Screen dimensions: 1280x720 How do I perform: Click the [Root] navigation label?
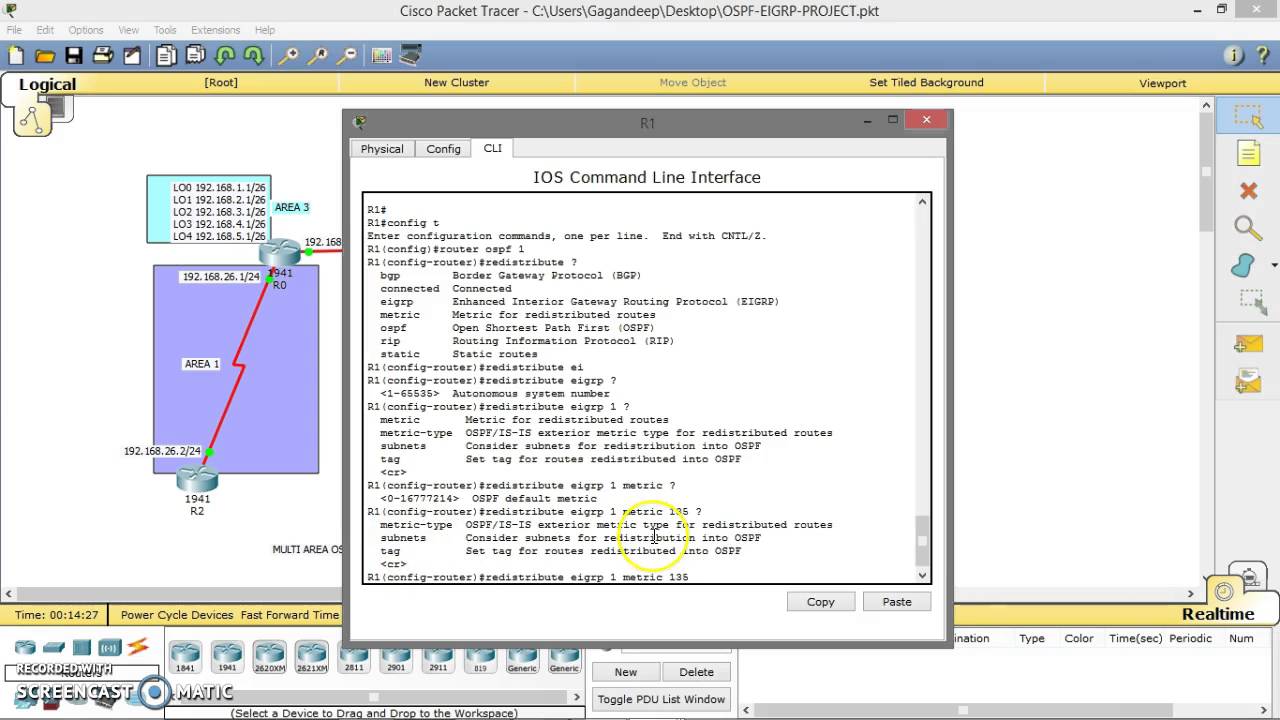tap(221, 82)
